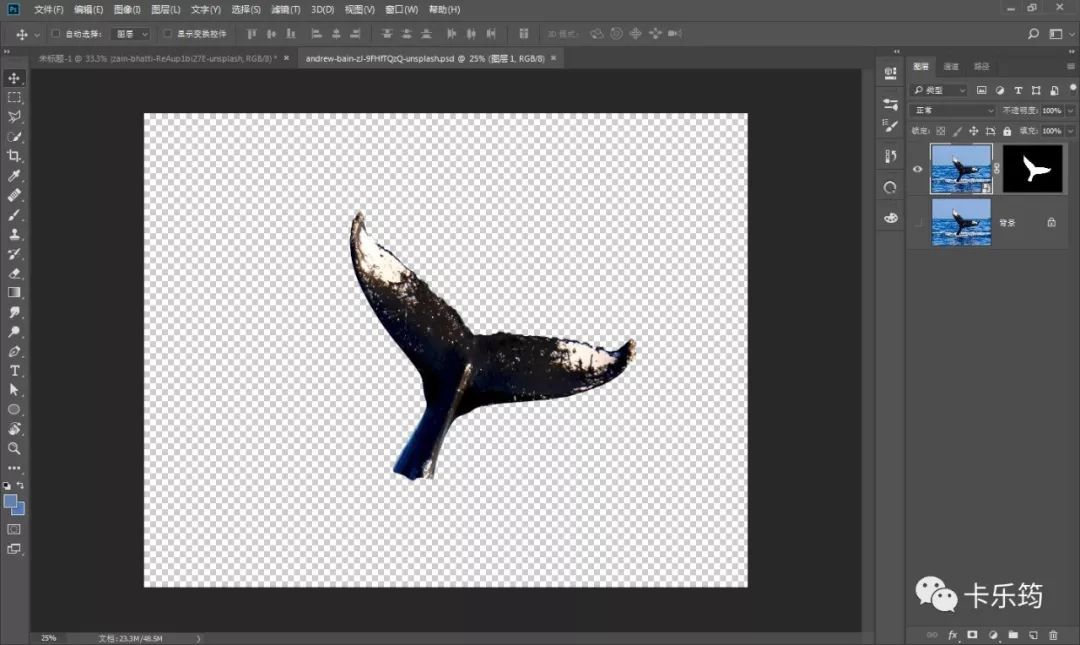The height and width of the screenshot is (645, 1080).
Task: Select the Rotate View tool
Action: tap(14, 429)
